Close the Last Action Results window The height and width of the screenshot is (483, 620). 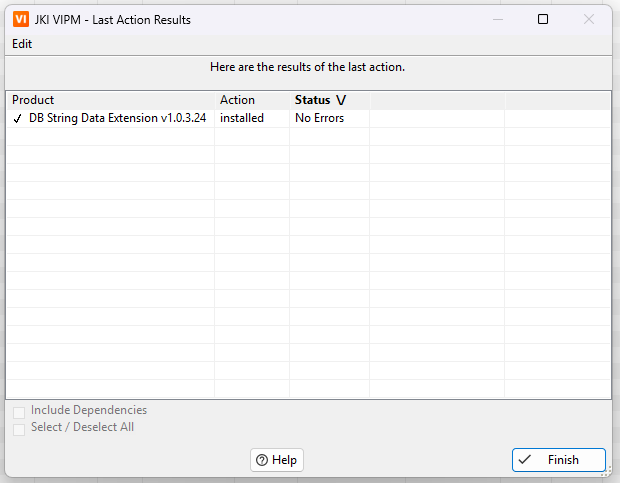click(x=589, y=19)
